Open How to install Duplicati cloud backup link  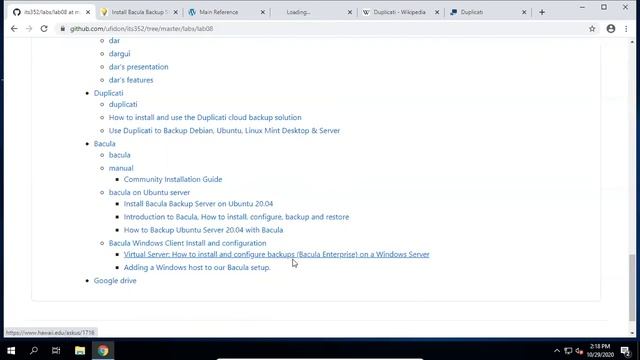click(x=205, y=117)
